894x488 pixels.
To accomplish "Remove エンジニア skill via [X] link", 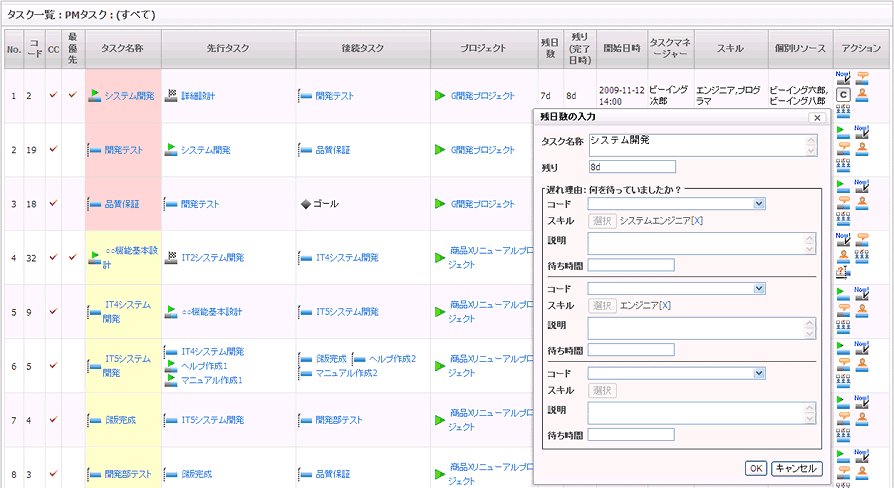I will pos(665,306).
